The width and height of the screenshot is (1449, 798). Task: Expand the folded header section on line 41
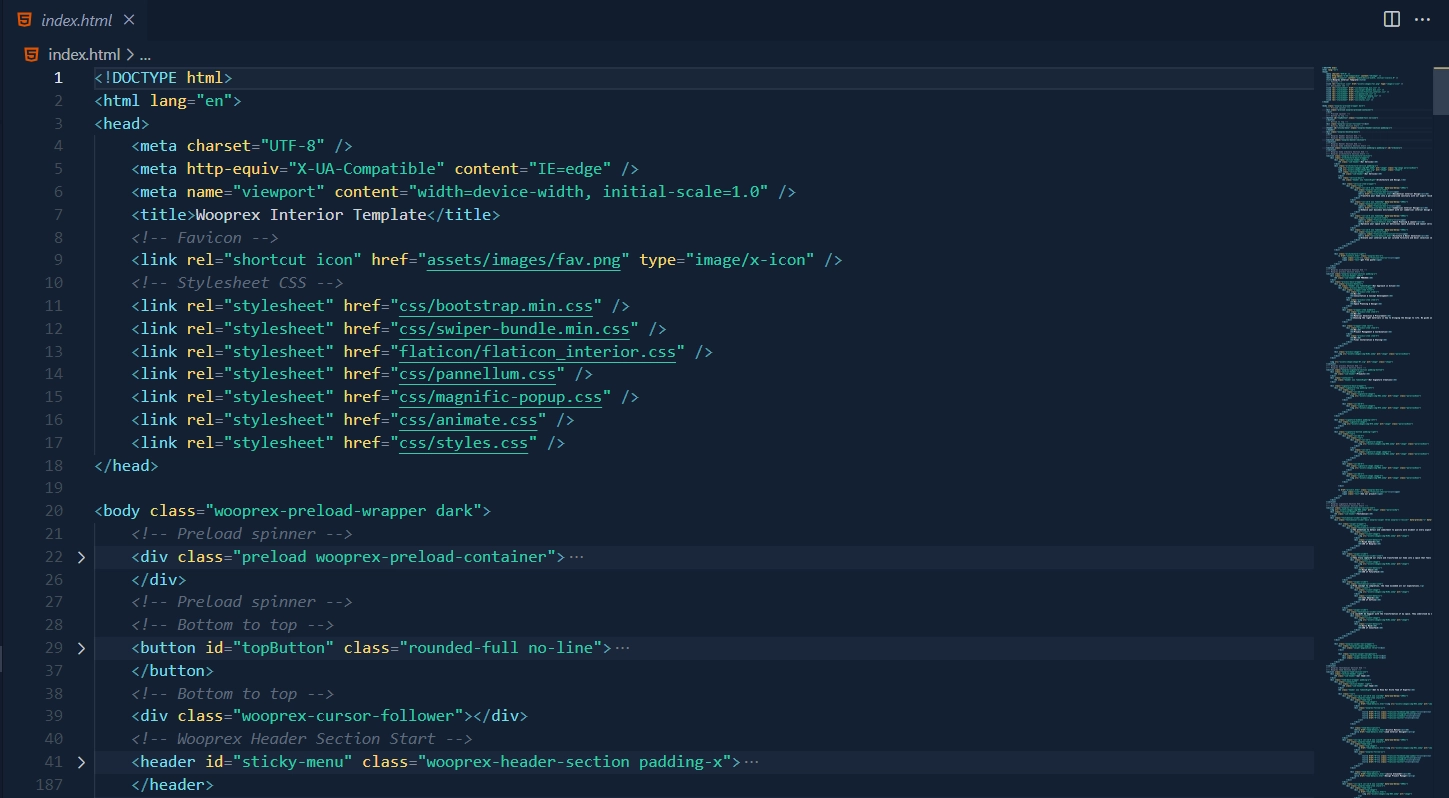81,761
